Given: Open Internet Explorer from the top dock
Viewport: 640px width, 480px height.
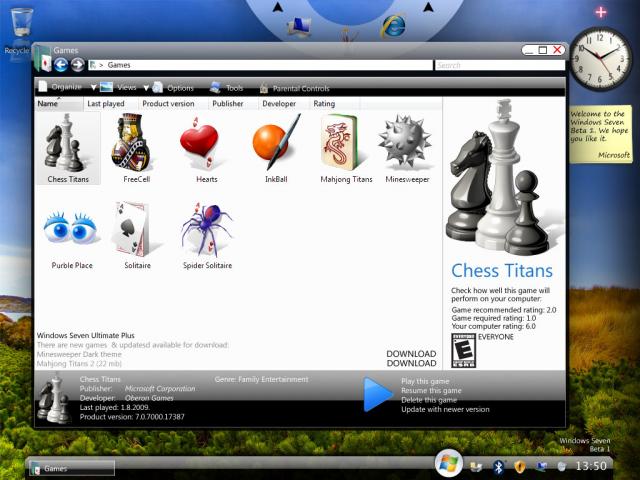Looking at the screenshot, I should (x=393, y=26).
